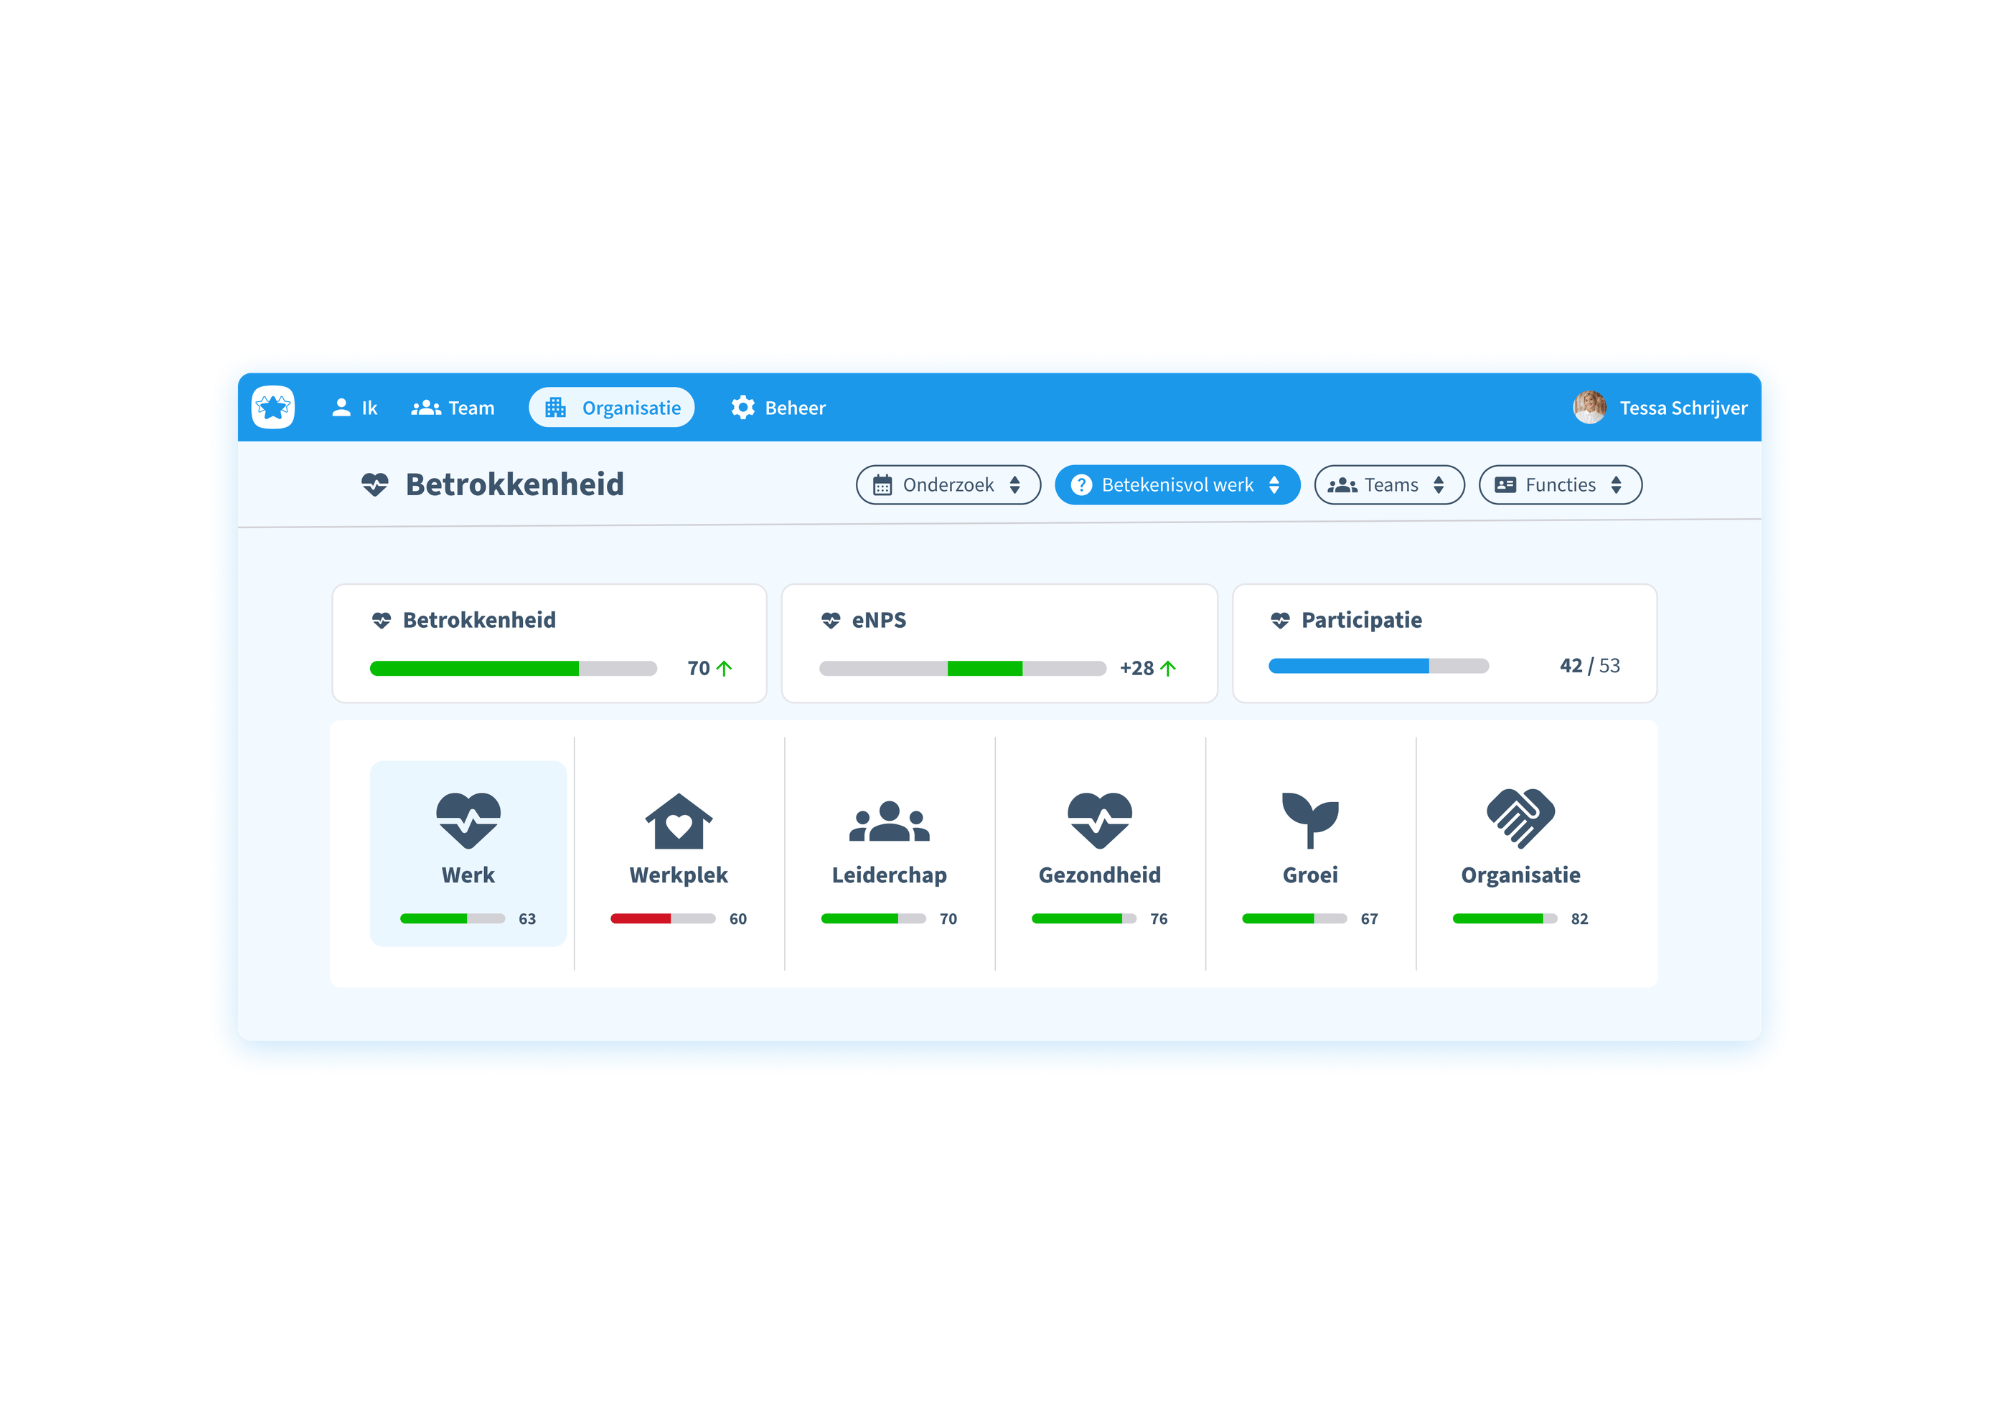Click the Leiderchap group icon

tap(889, 822)
